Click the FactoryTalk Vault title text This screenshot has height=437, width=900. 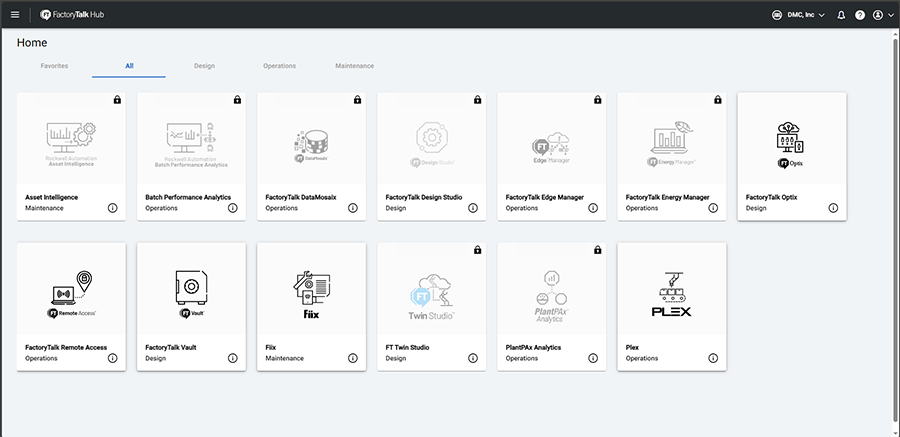pos(171,347)
